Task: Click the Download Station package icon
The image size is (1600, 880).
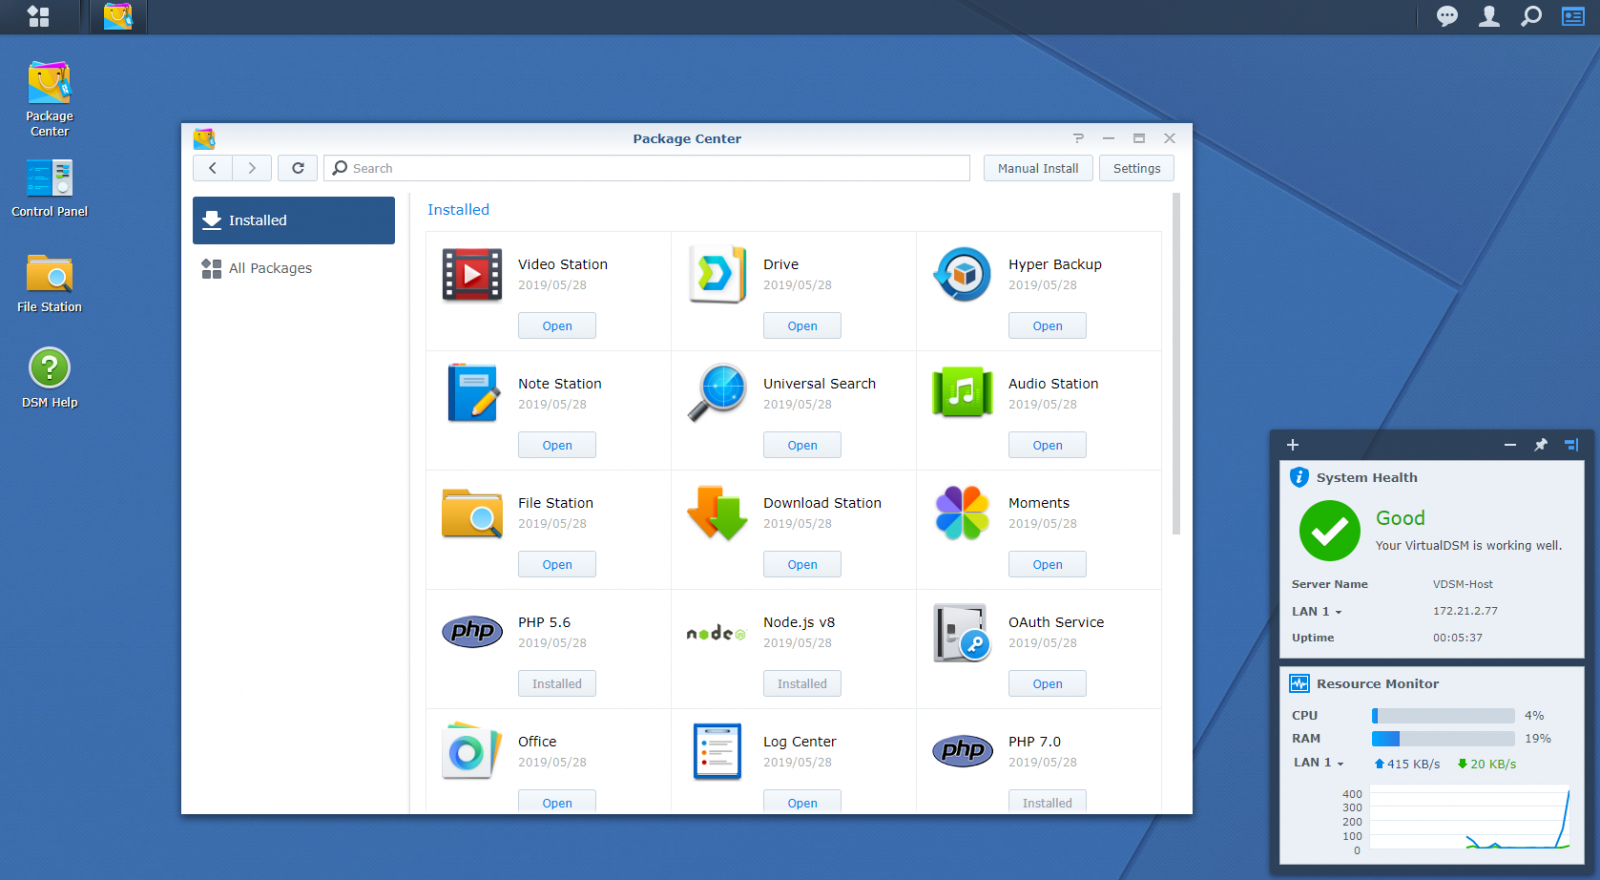Action: pyautogui.click(x=717, y=513)
